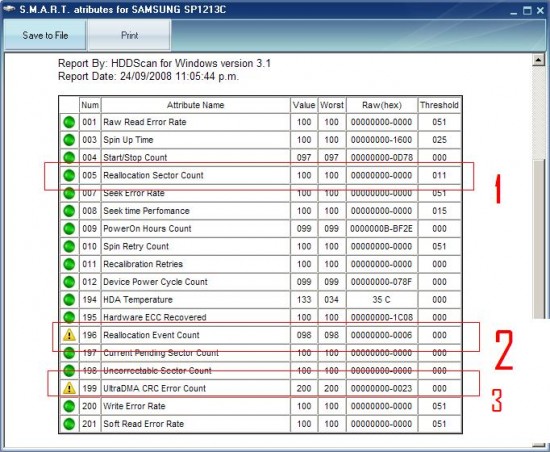
Task: Click raw value 0000000B-BF2E
Action: [x=381, y=229]
